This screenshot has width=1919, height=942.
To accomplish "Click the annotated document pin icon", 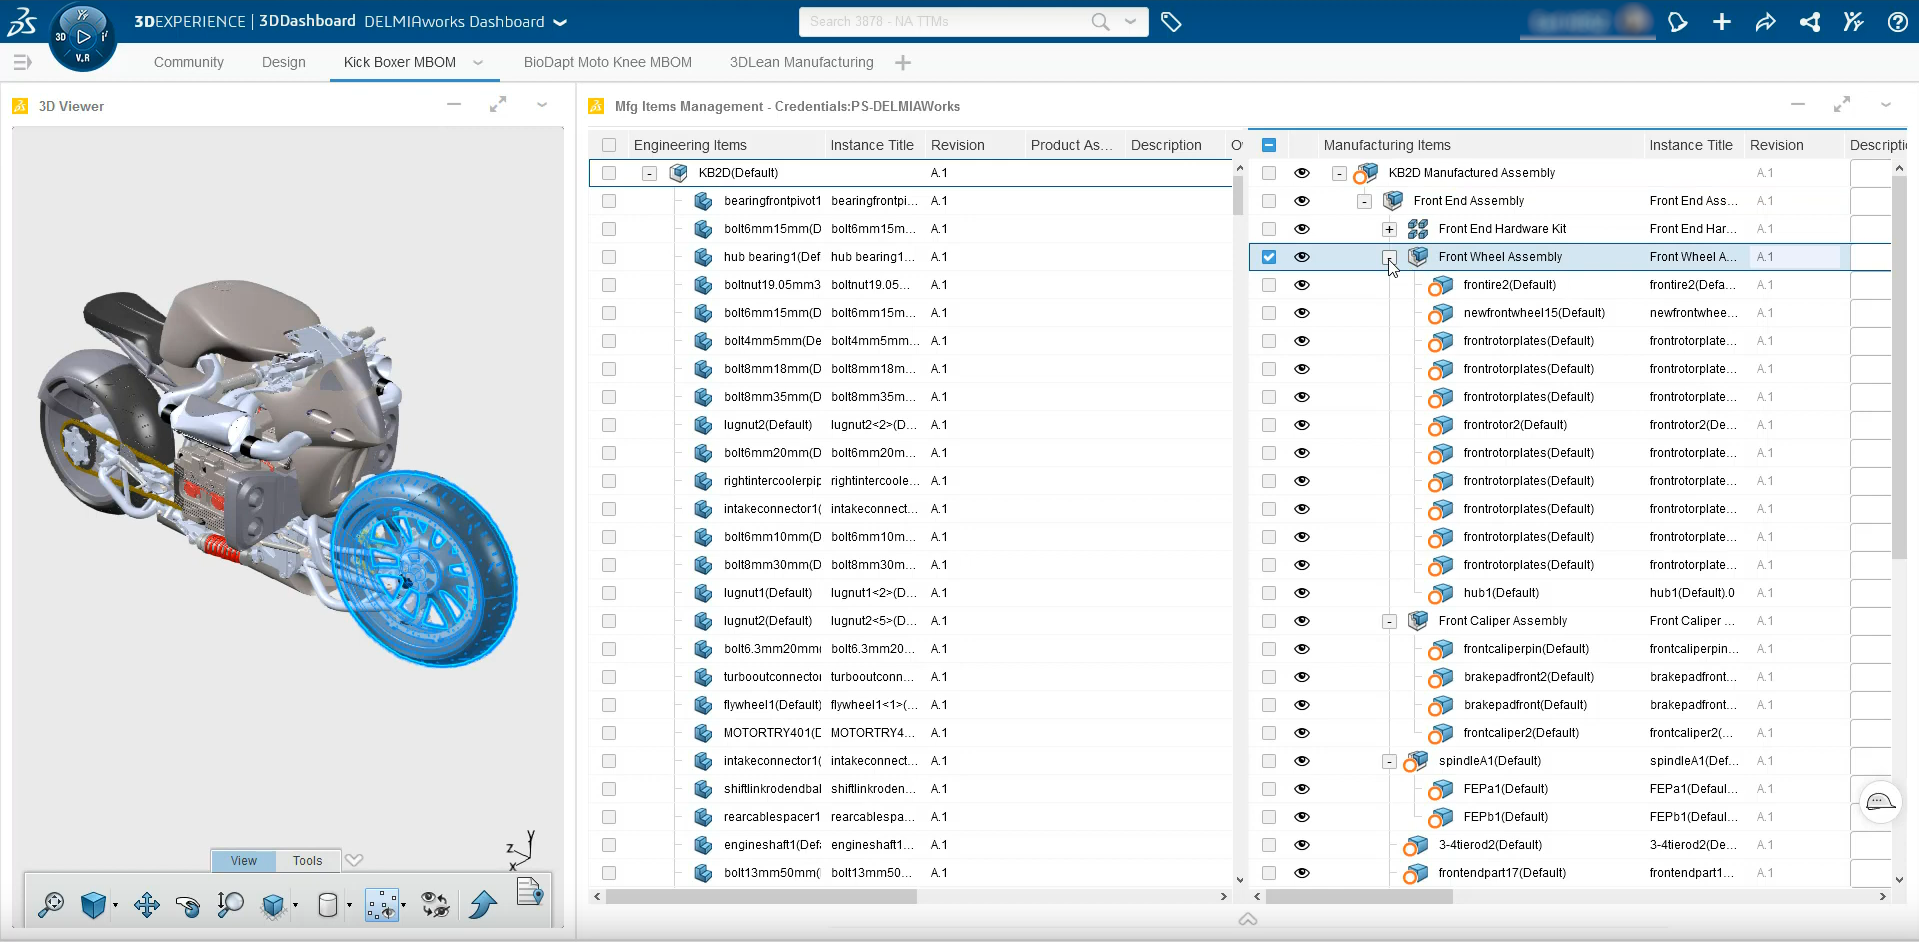I will (530, 890).
